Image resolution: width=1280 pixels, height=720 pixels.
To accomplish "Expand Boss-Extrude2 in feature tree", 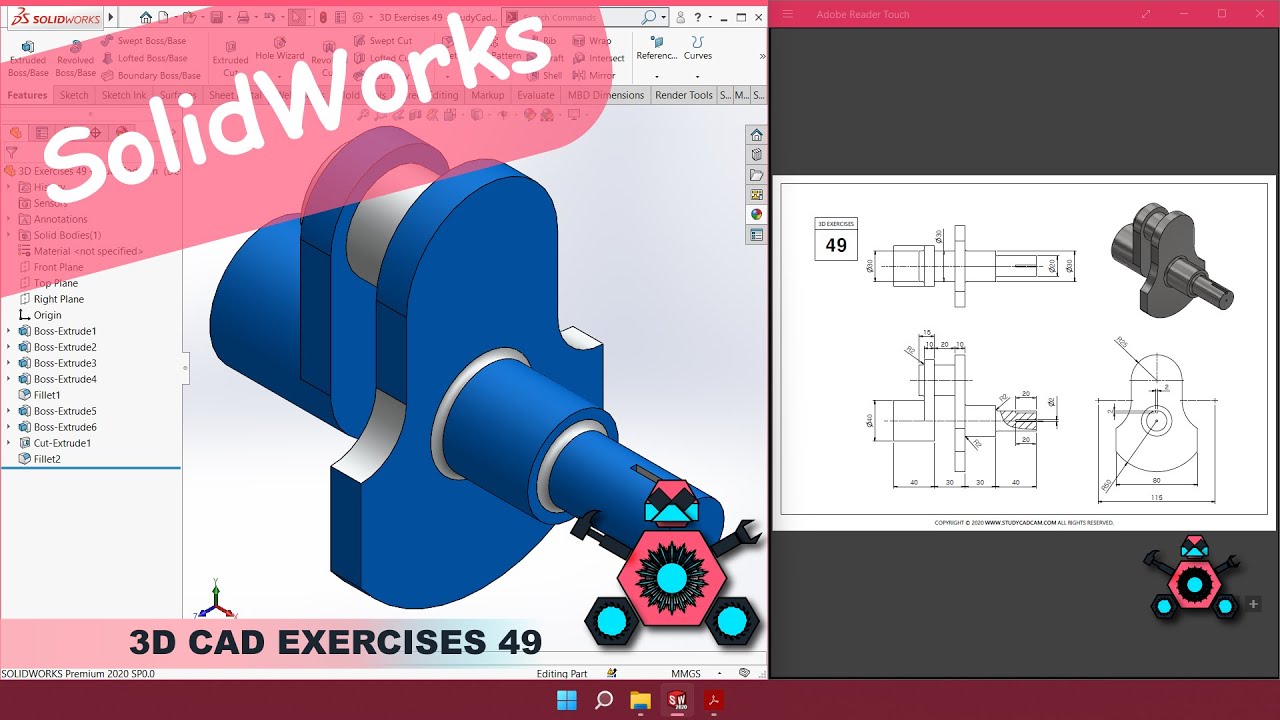I will [9, 347].
